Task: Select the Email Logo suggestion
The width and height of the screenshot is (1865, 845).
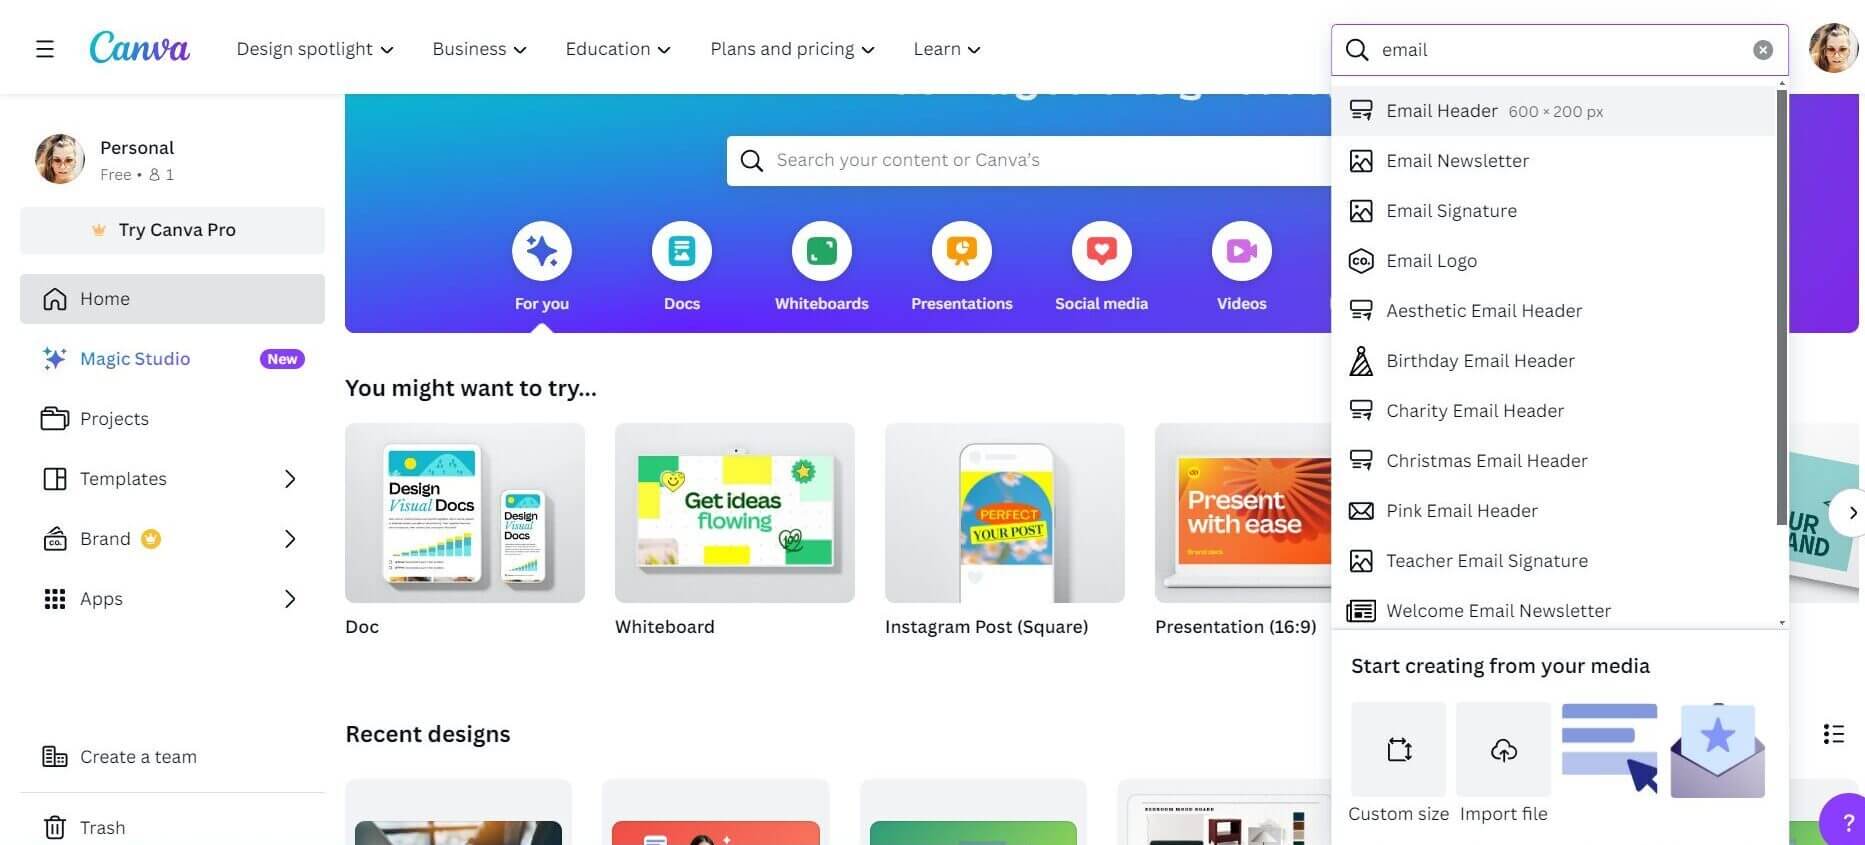Action: [x=1554, y=261]
